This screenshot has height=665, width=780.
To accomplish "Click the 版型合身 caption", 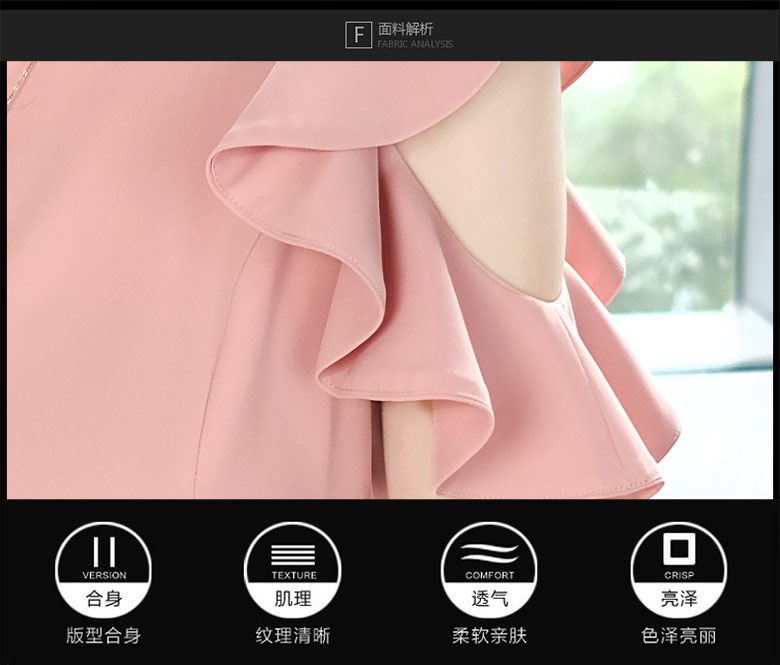I will click(x=103, y=636).
